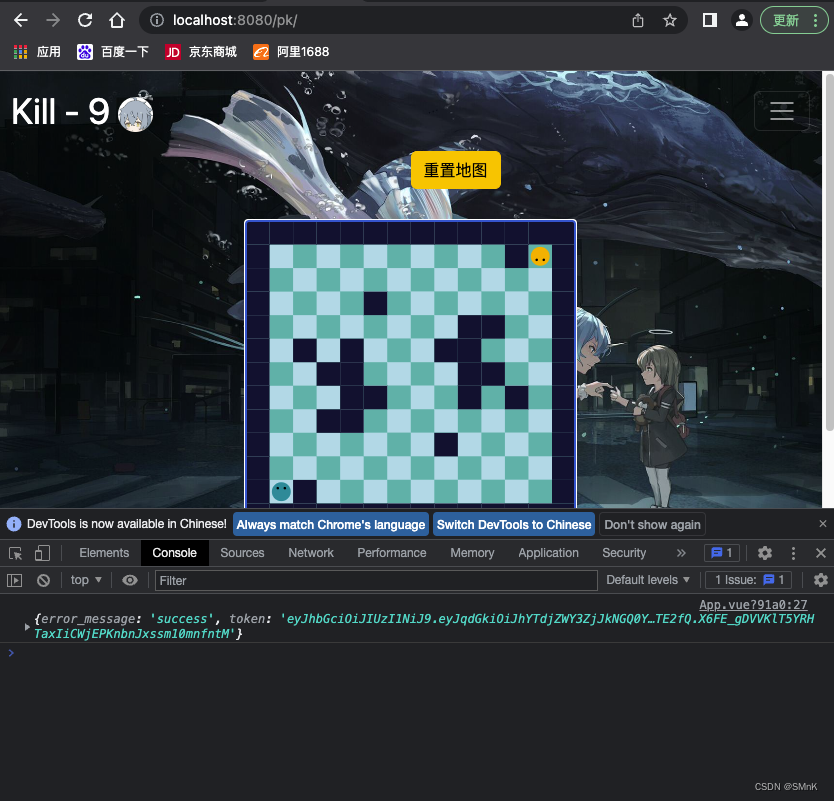Close the DevTools panel
834x801 pixels.
click(x=821, y=553)
